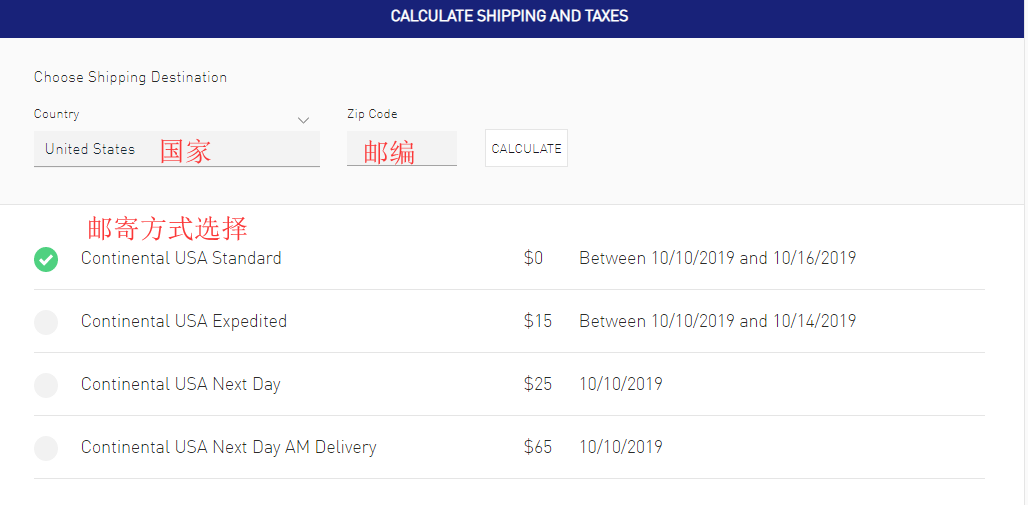
Task: Click the delivery range ending 10/16/2019
Action: pyautogui.click(x=717, y=258)
